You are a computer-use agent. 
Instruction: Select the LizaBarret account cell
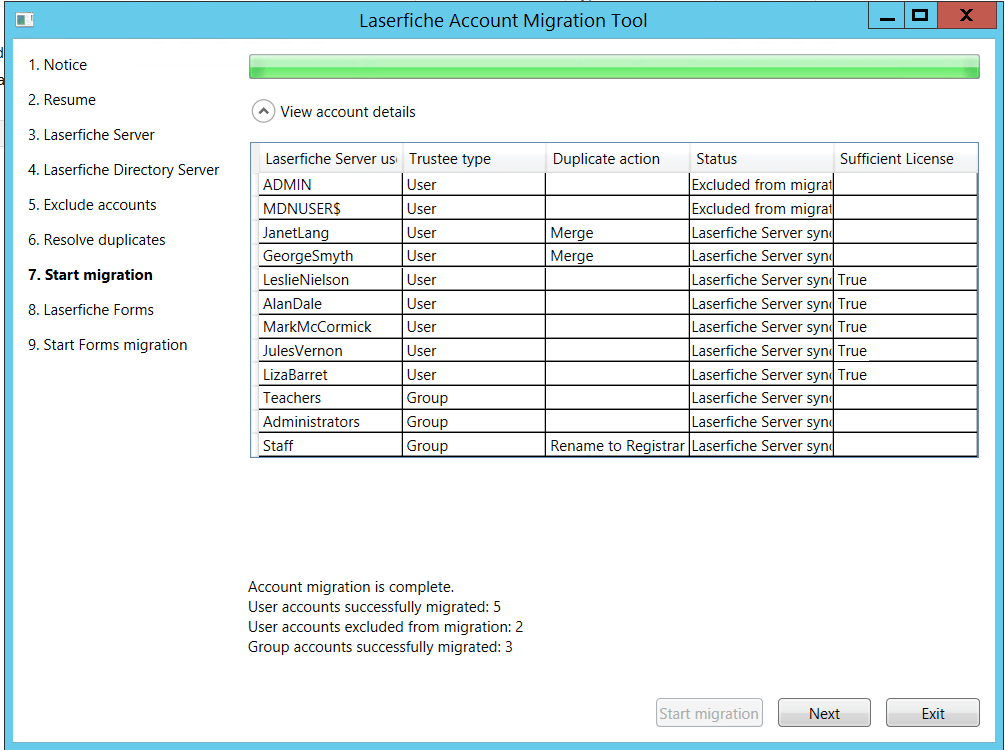331,374
